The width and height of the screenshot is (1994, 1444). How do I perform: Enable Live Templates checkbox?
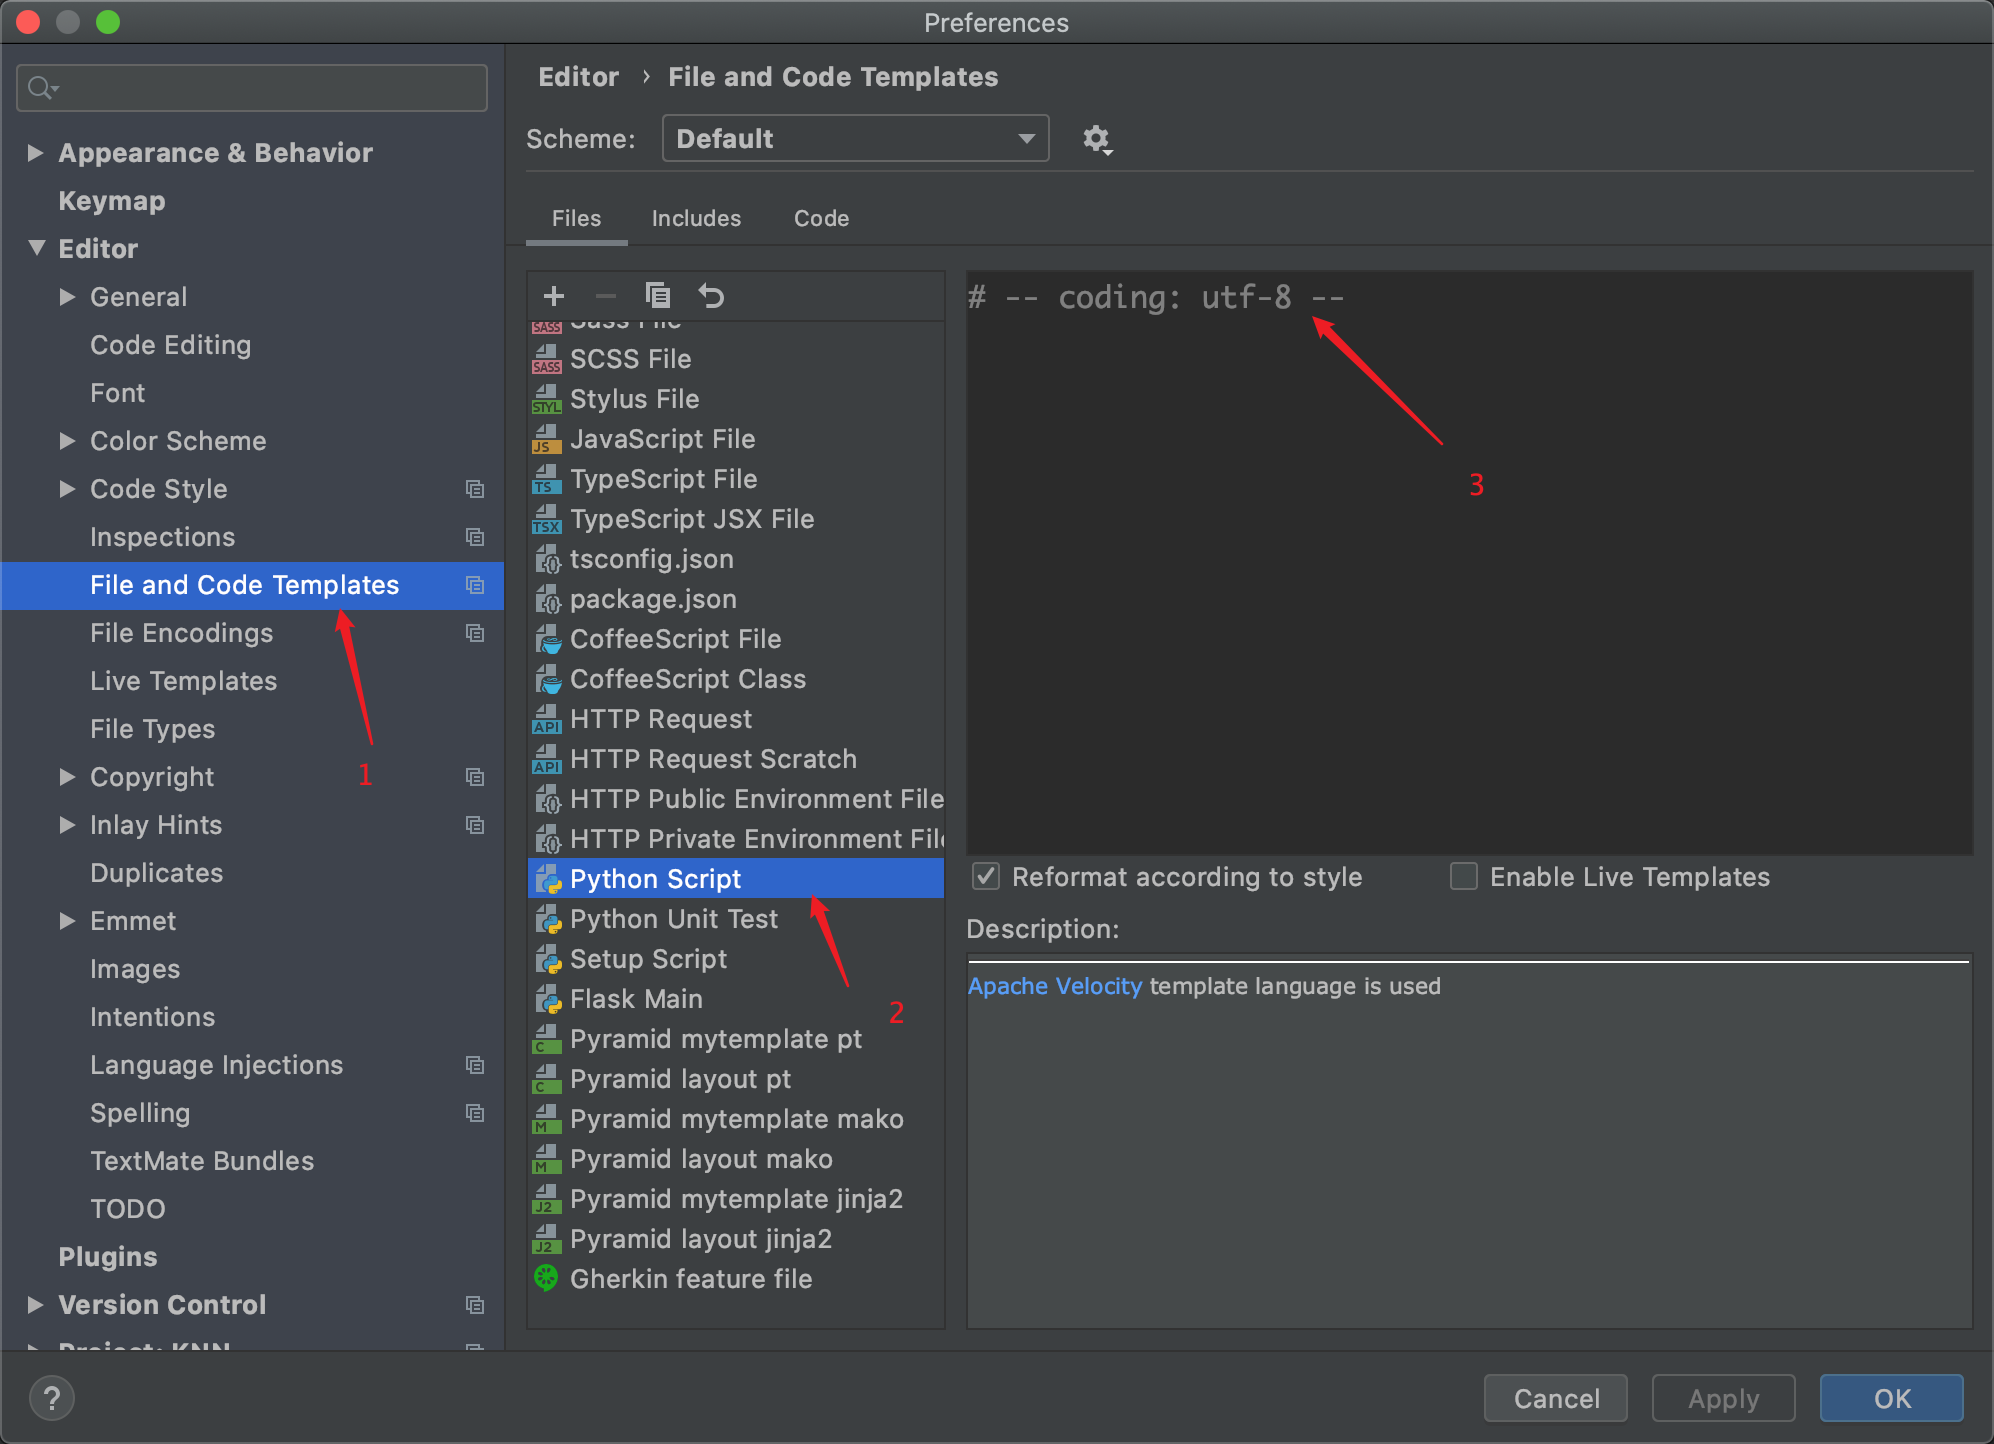1464,877
